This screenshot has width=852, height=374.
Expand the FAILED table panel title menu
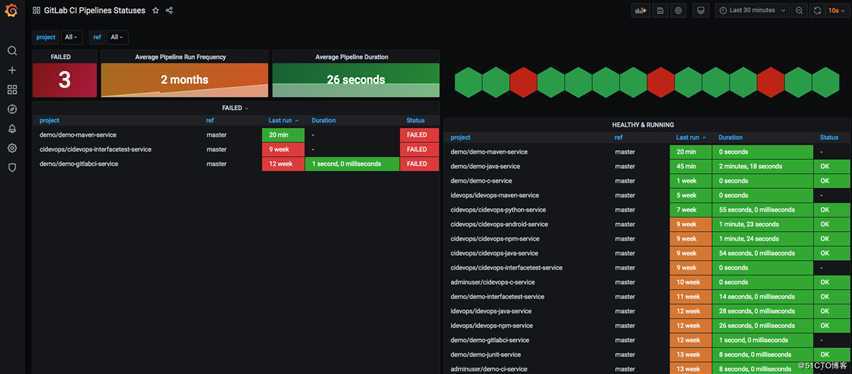click(x=235, y=108)
